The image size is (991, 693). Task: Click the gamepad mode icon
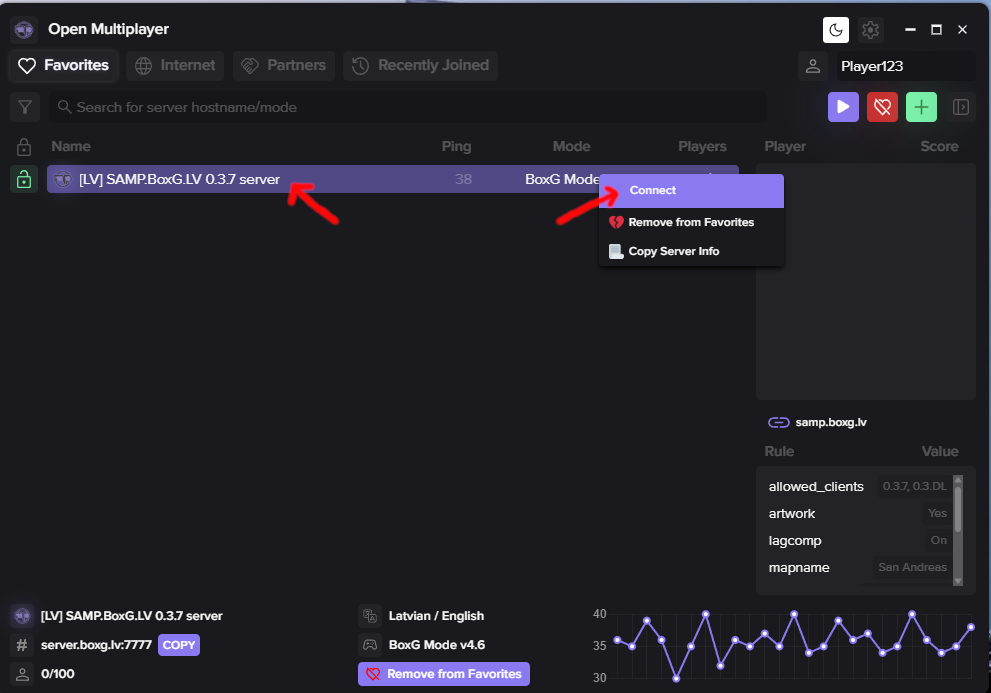[x=370, y=645]
